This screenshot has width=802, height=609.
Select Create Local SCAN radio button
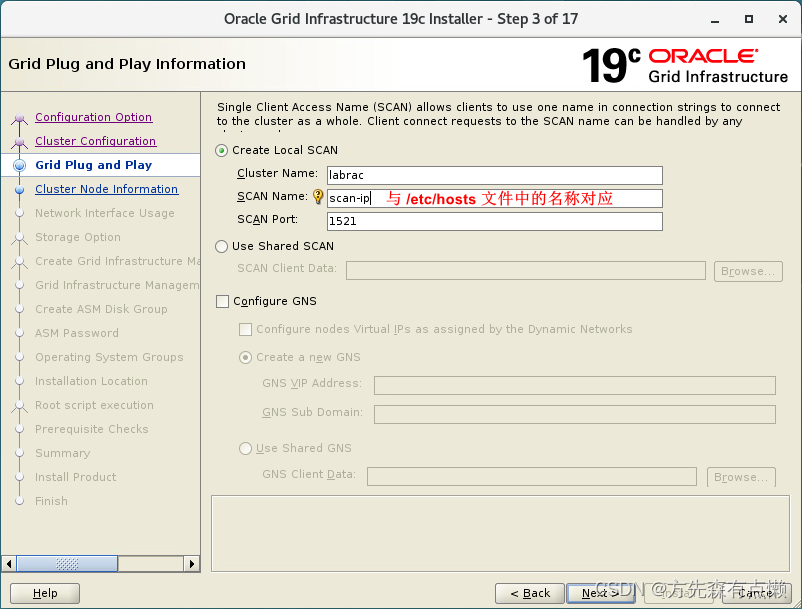[221, 150]
